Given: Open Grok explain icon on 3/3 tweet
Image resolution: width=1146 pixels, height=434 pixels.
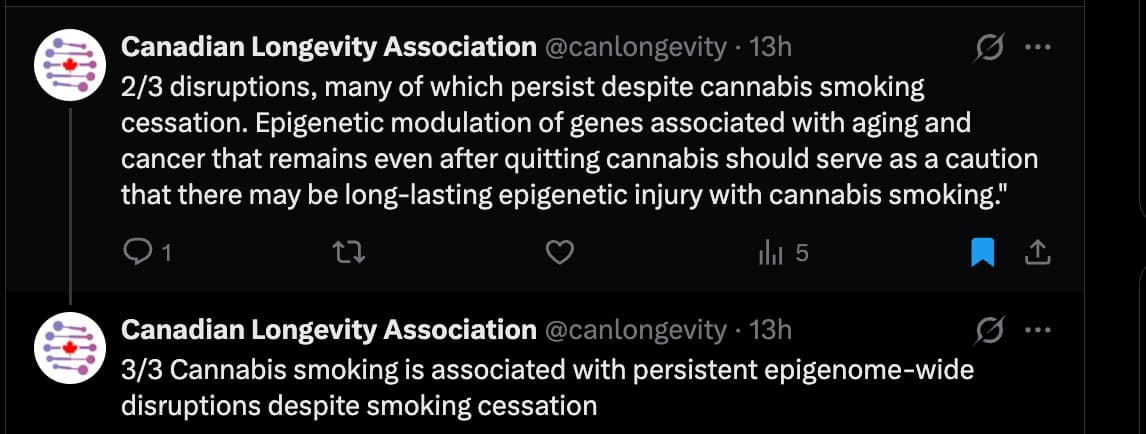Looking at the screenshot, I should coord(990,330).
